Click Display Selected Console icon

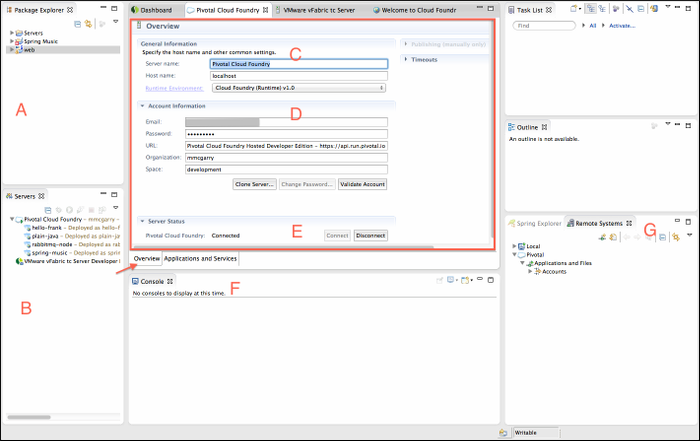pyautogui.click(x=452, y=280)
